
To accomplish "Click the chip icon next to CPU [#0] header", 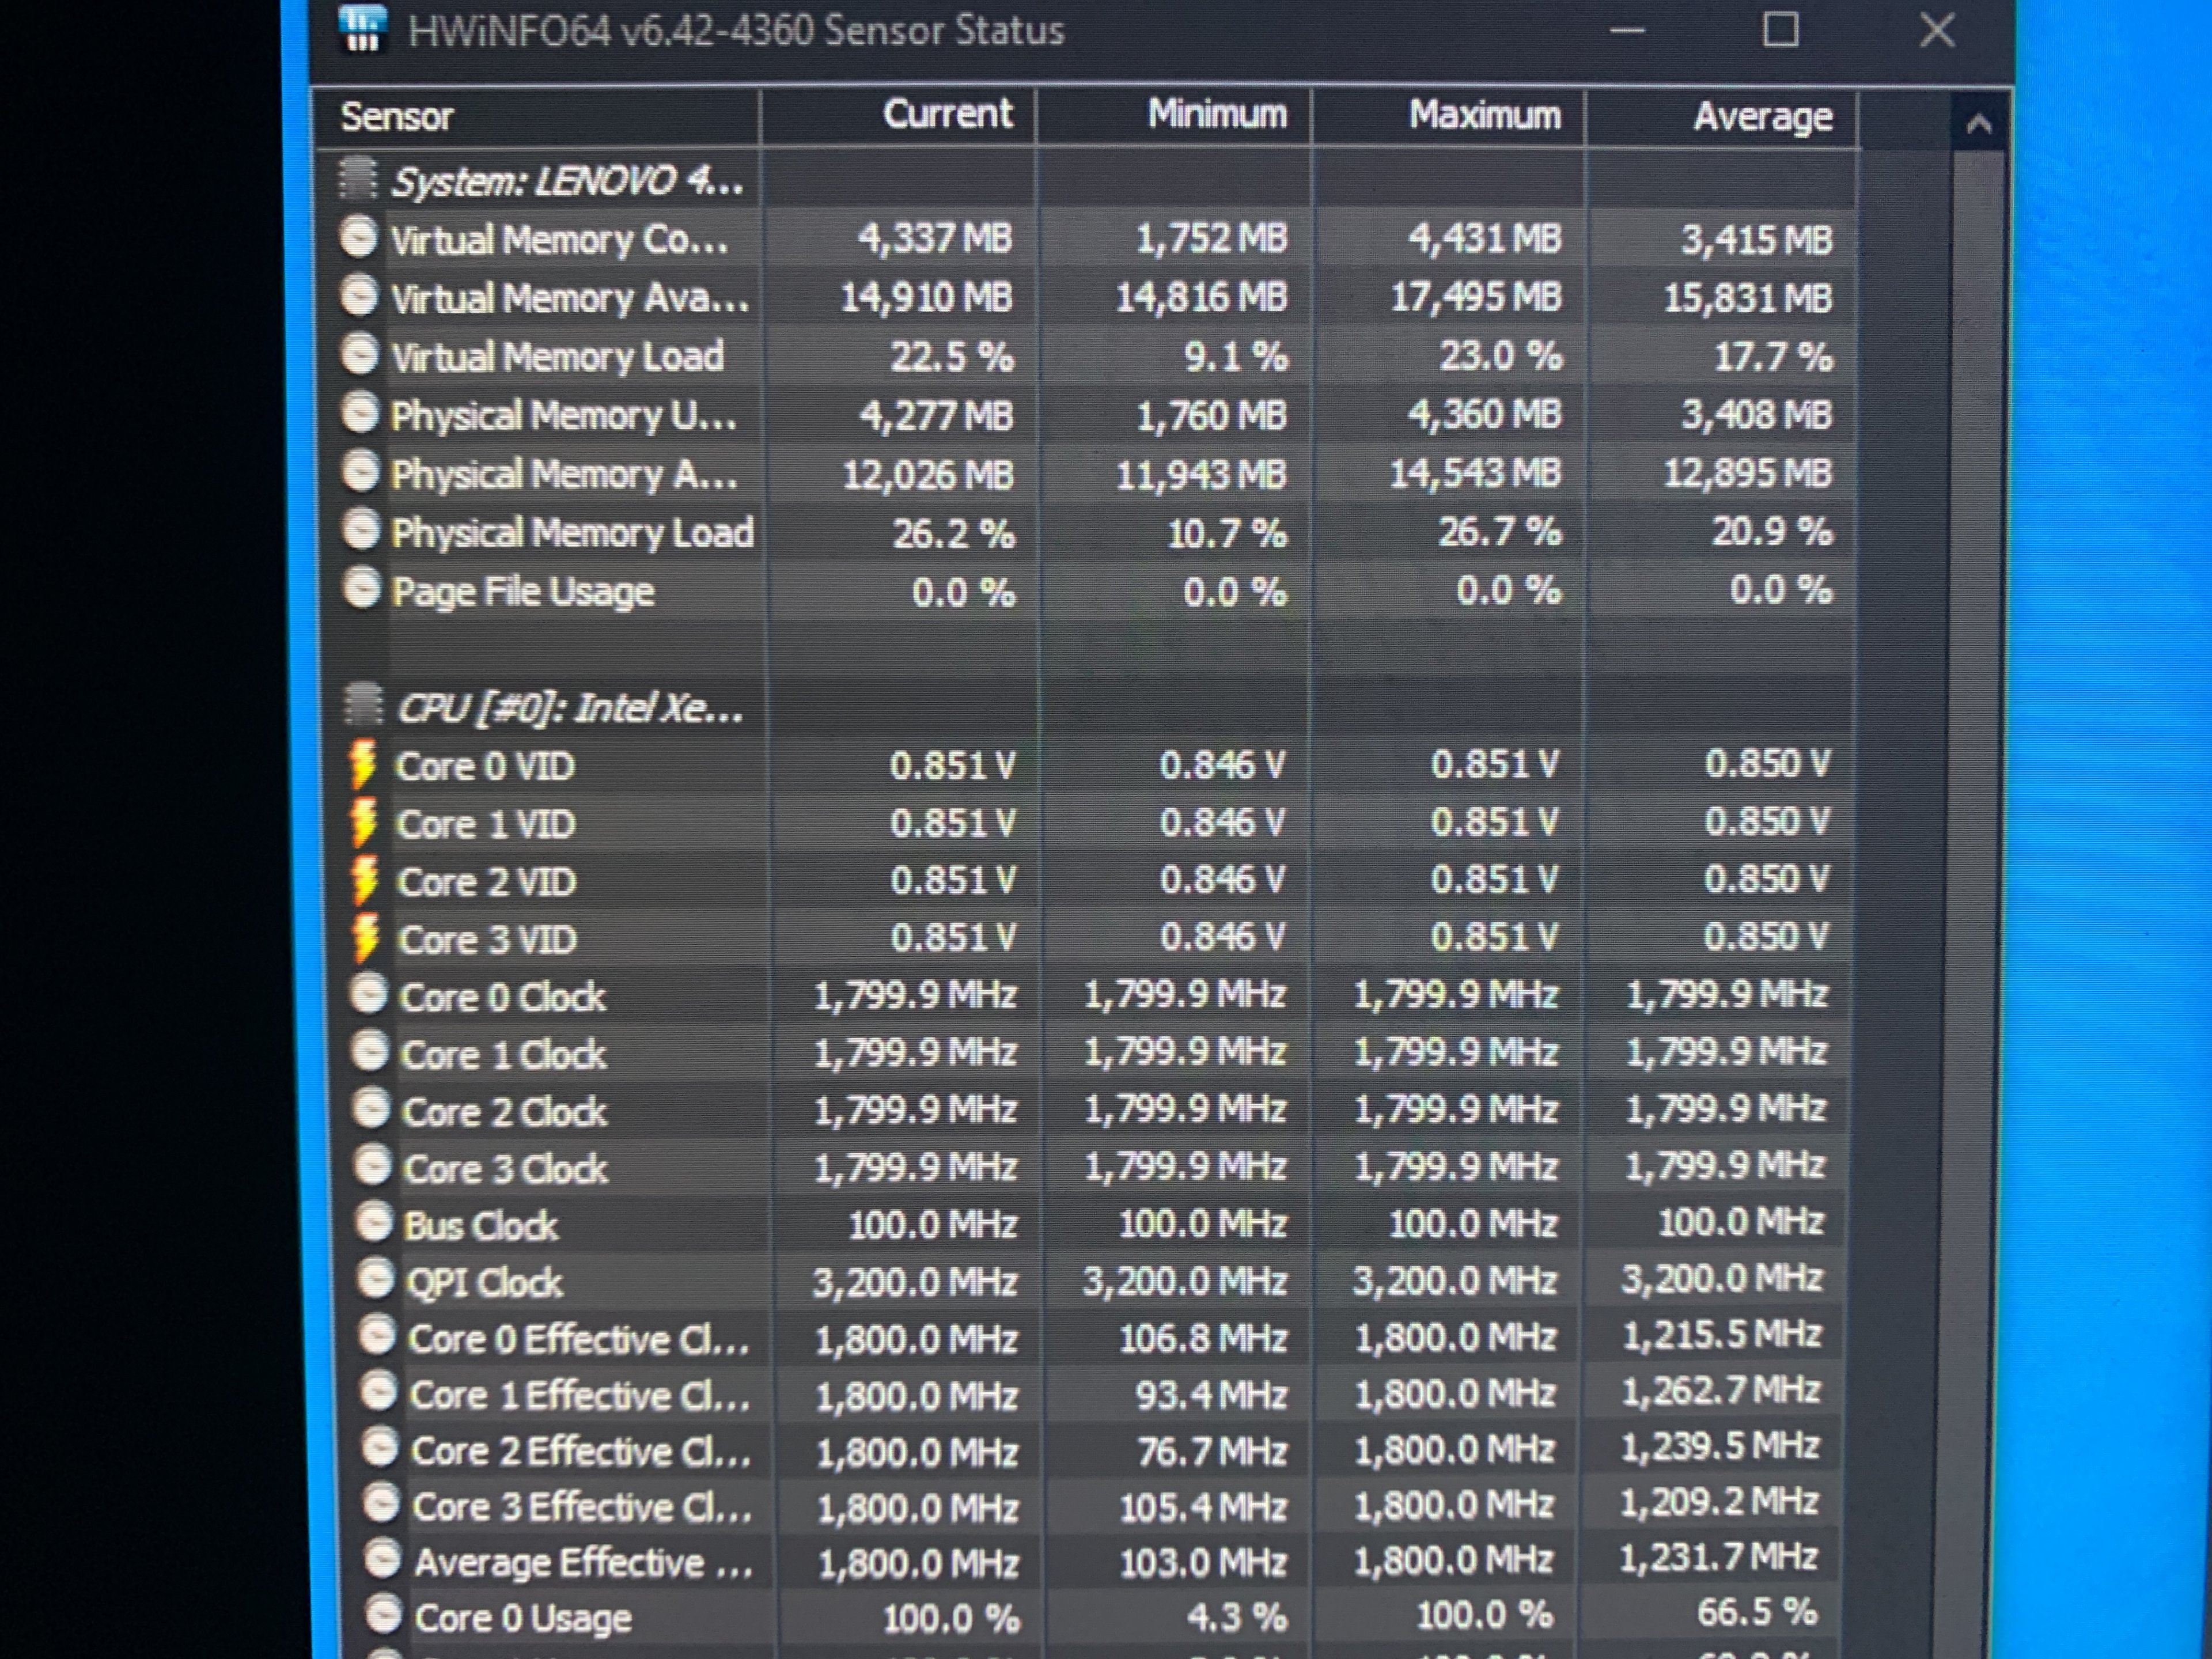I will [363, 705].
